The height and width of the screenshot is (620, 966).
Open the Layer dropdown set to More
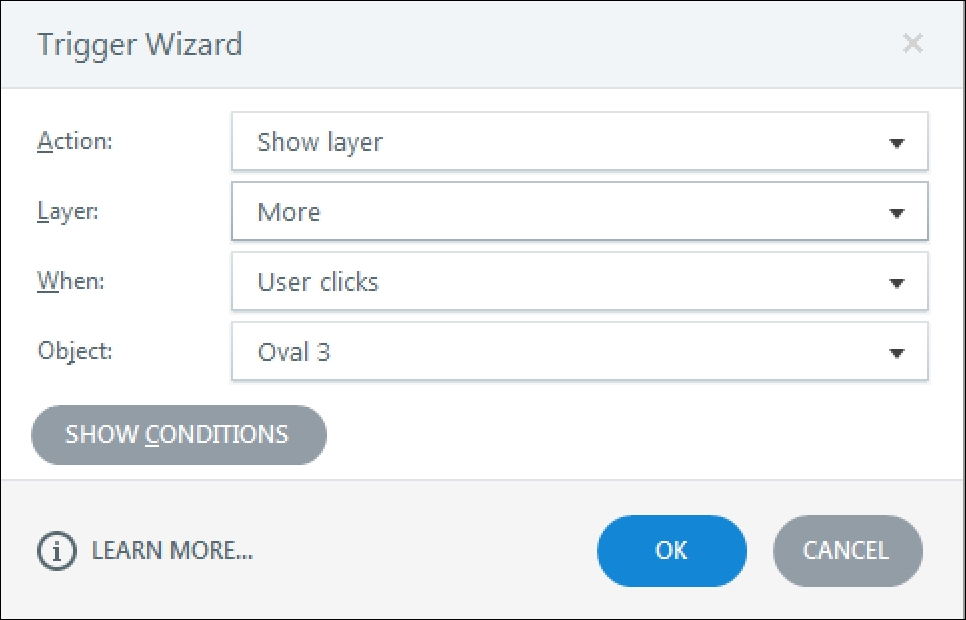coord(580,211)
